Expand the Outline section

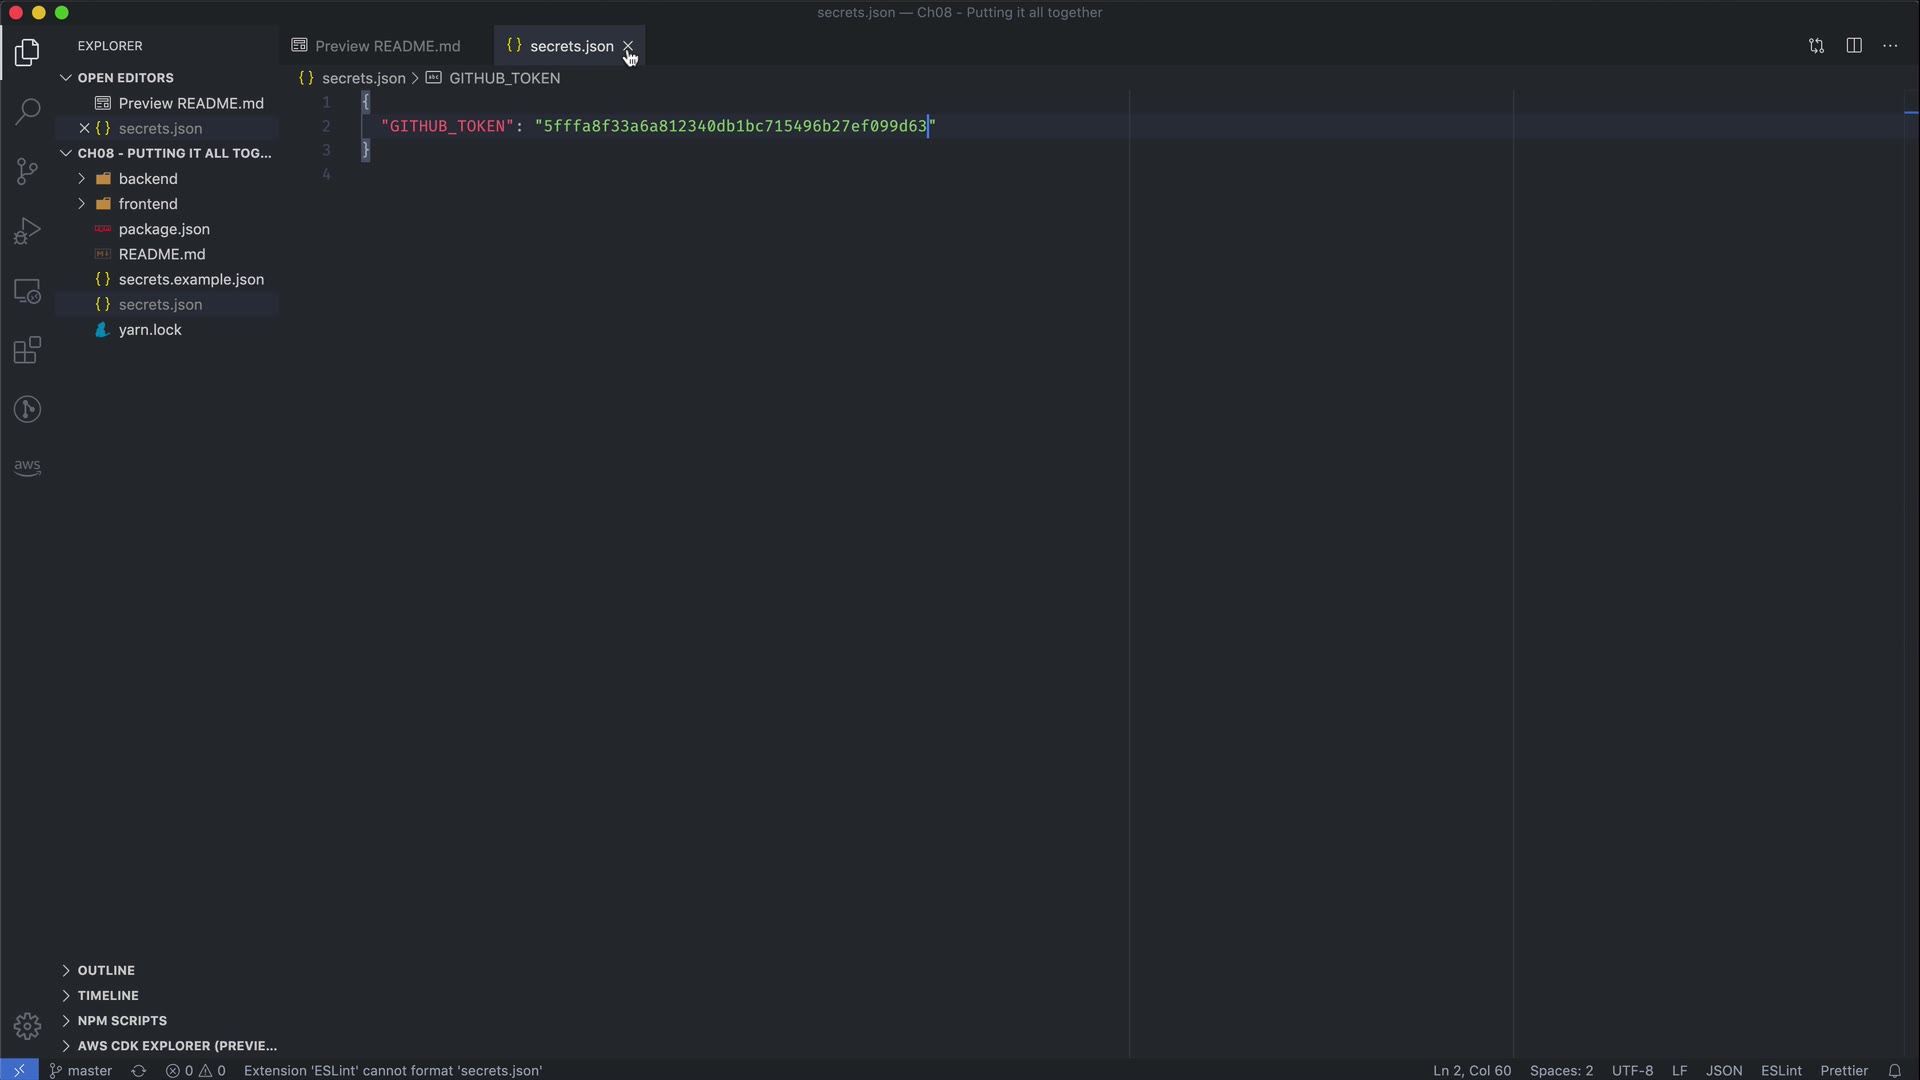pyautogui.click(x=106, y=970)
